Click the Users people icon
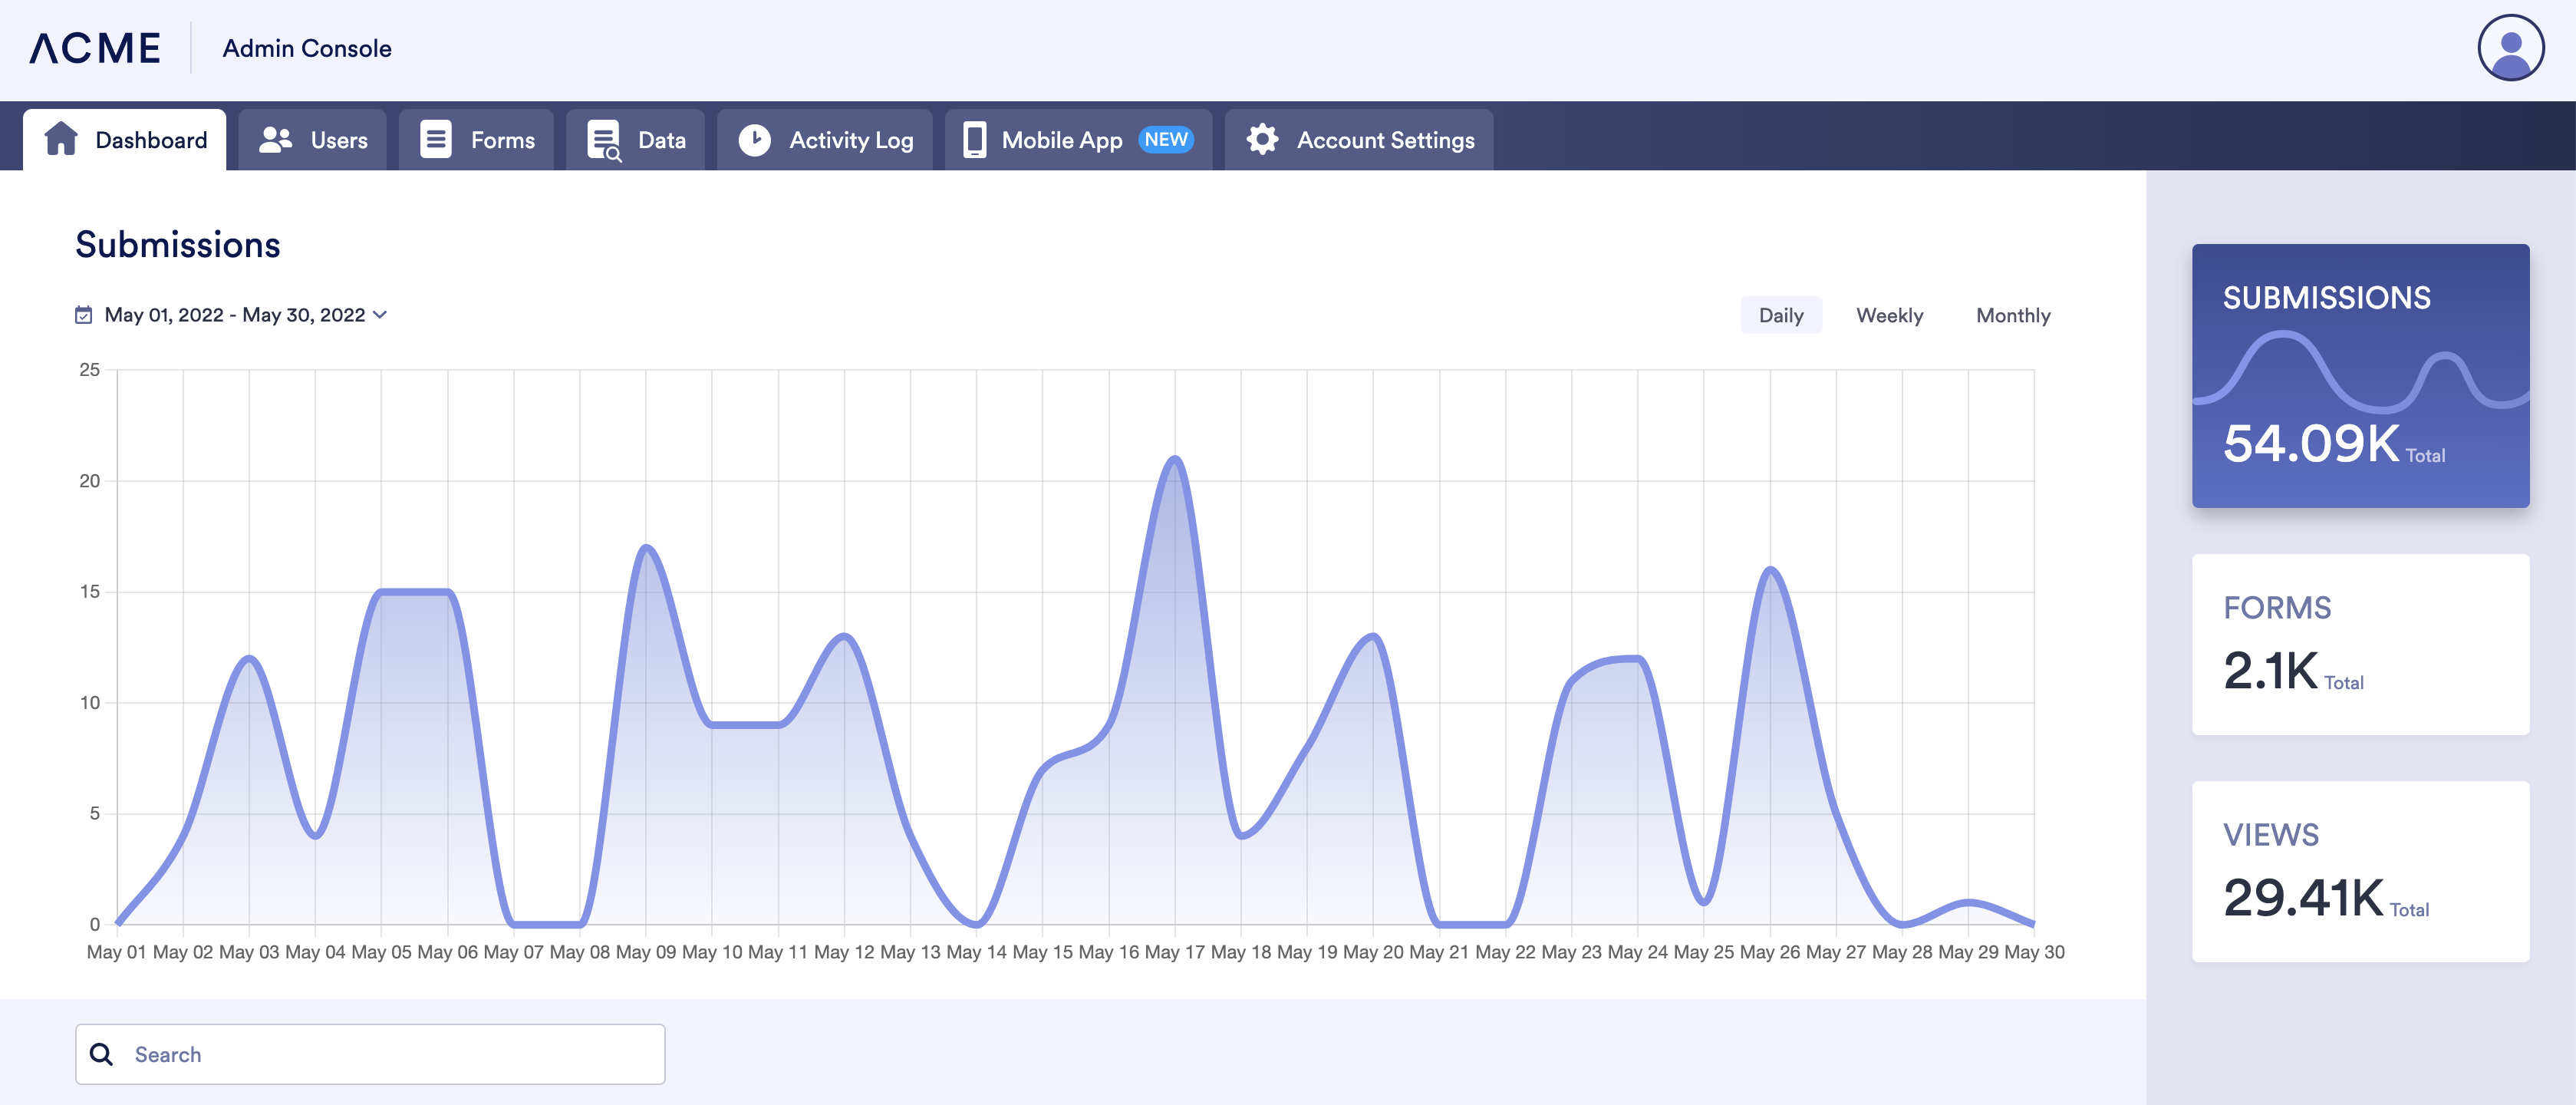 coord(275,139)
